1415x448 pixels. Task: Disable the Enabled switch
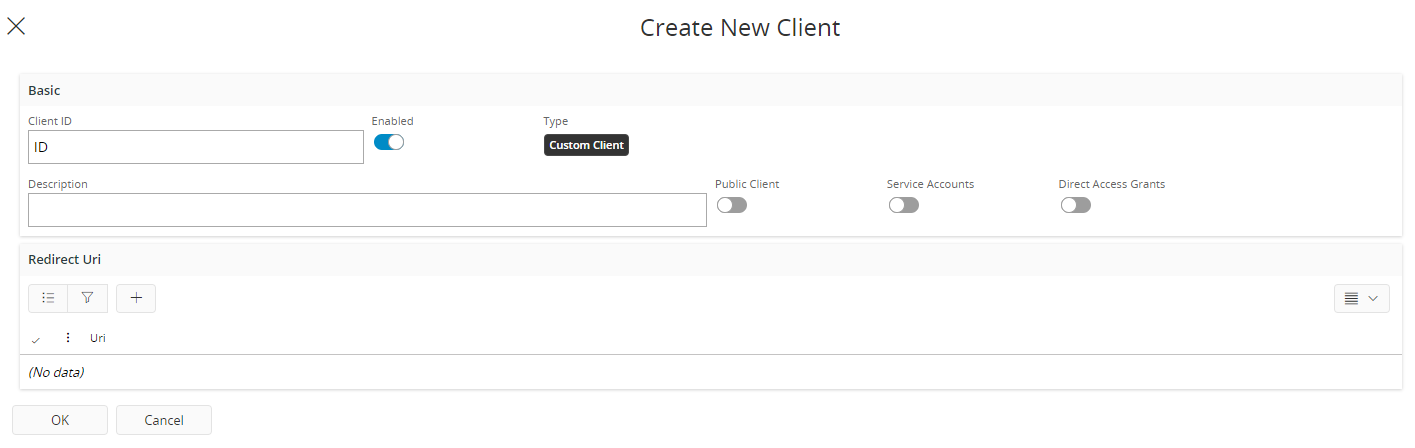[x=388, y=142]
